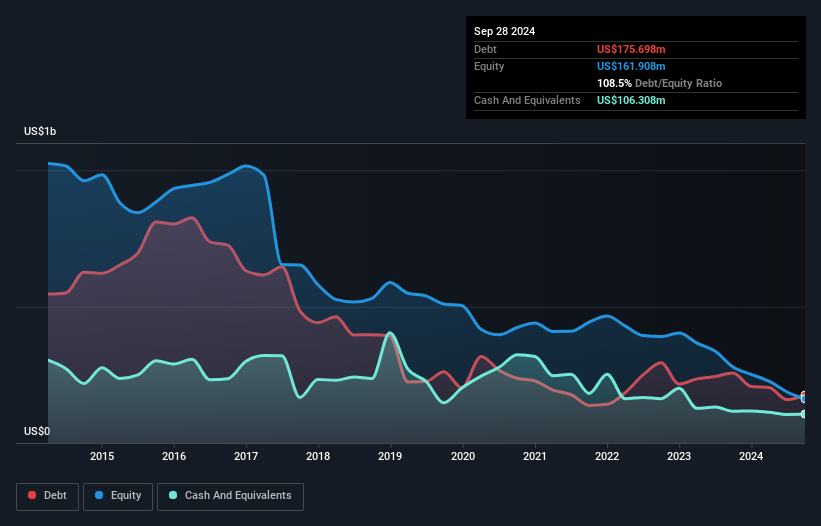Toggle the Equity series legend button

118,496
